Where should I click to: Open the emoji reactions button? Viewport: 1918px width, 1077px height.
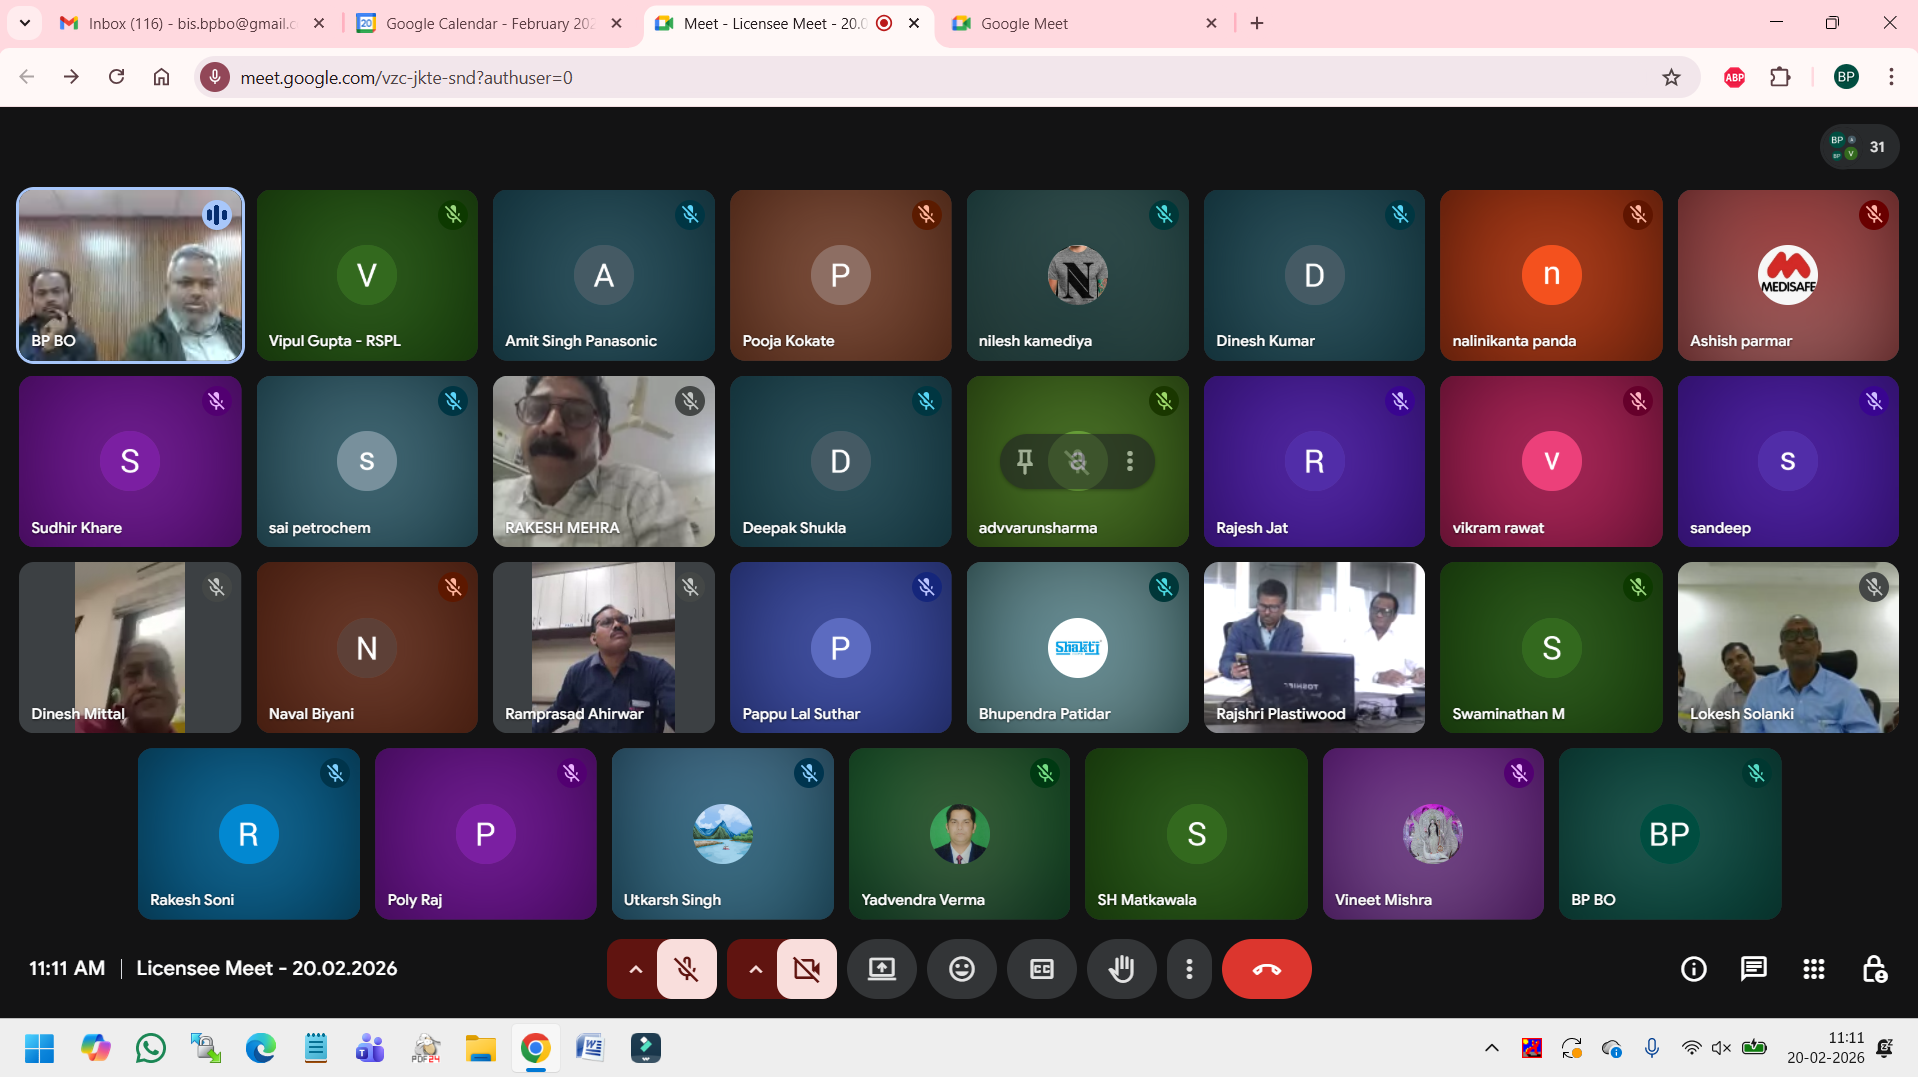[961, 968]
